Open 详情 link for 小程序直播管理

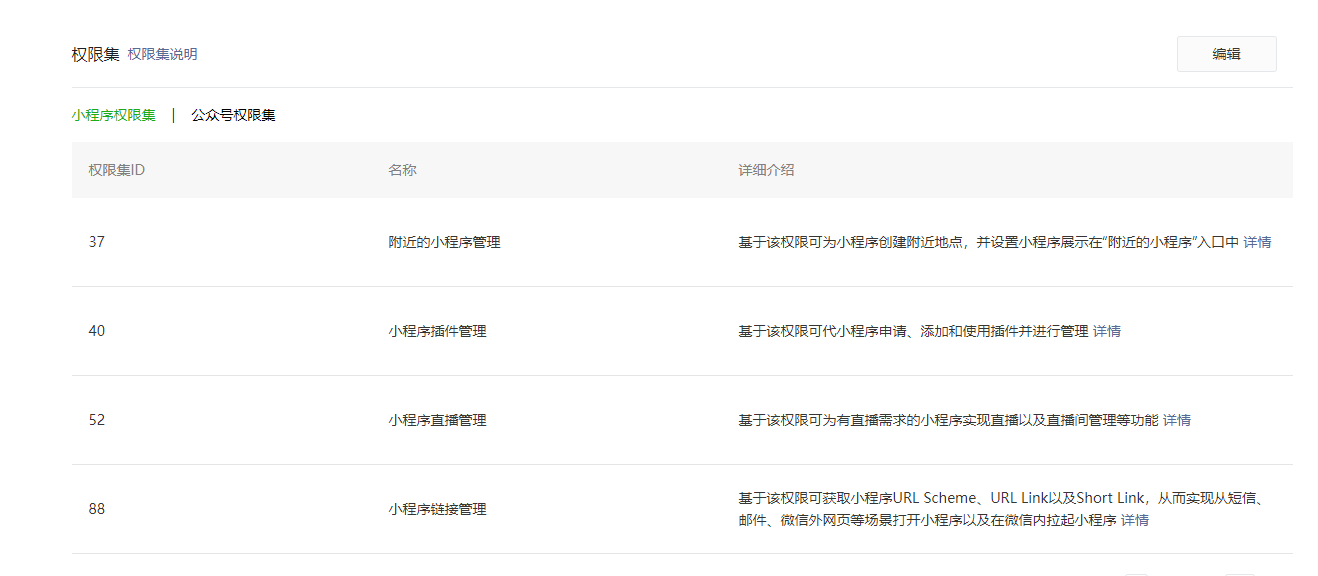click(1177, 420)
